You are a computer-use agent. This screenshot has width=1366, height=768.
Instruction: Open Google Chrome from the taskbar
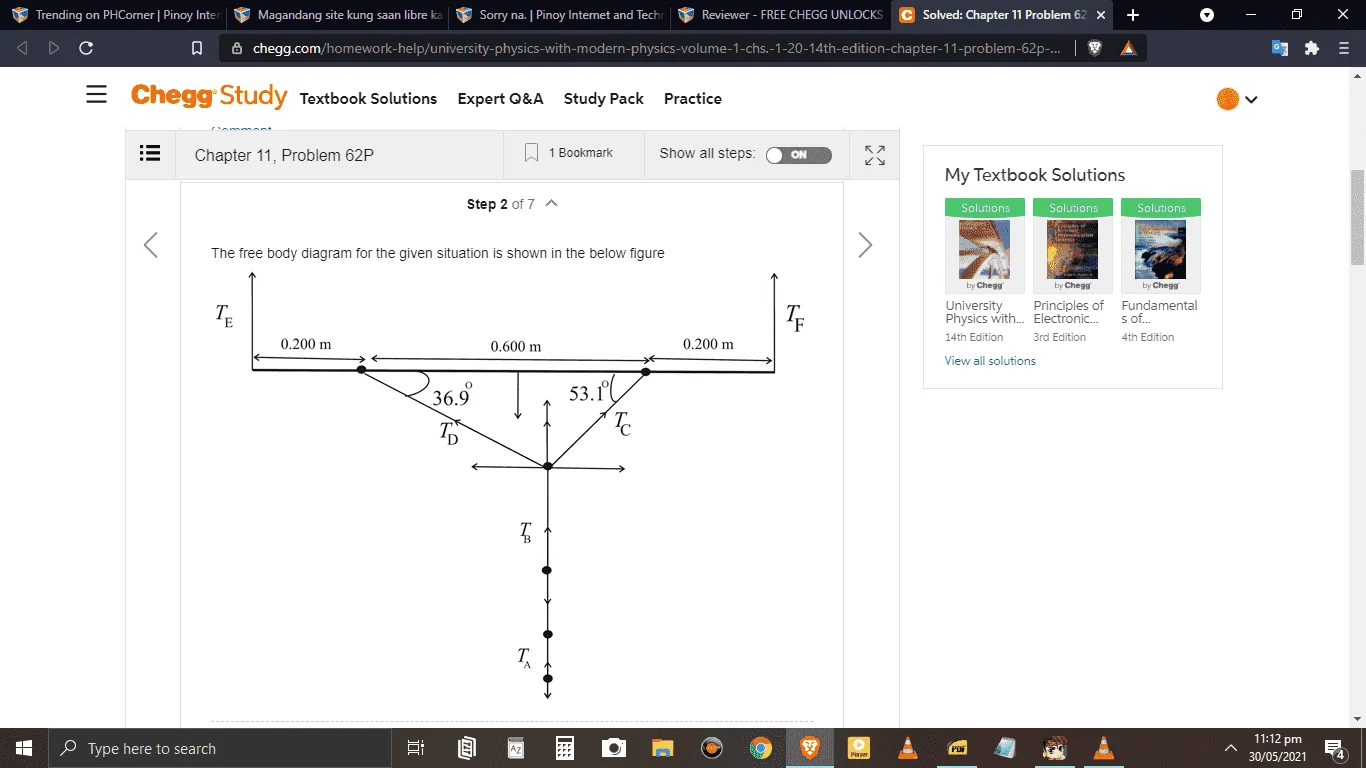click(x=760, y=748)
